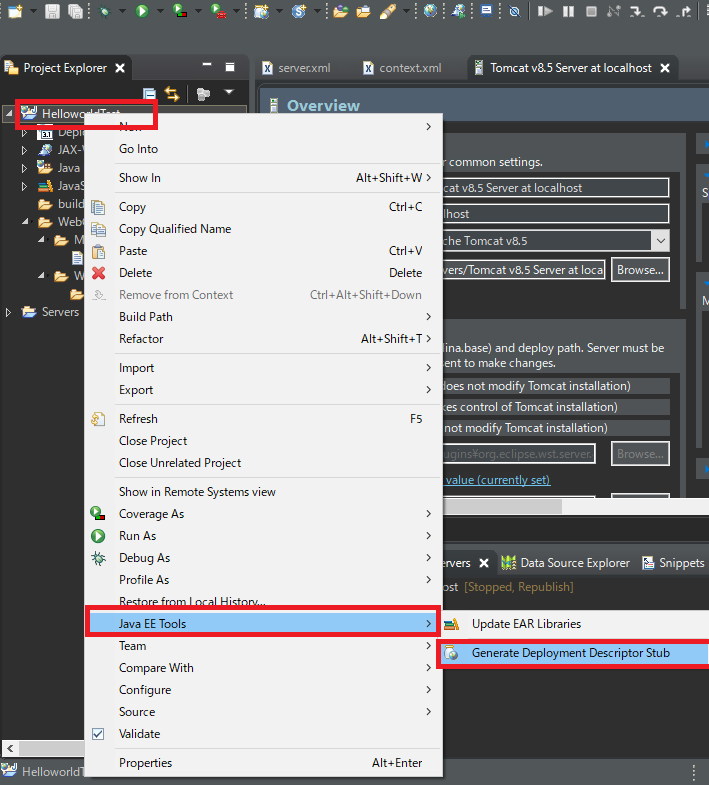Click the 'value (currently set)' link
This screenshot has height=785, width=709.
[x=498, y=480]
